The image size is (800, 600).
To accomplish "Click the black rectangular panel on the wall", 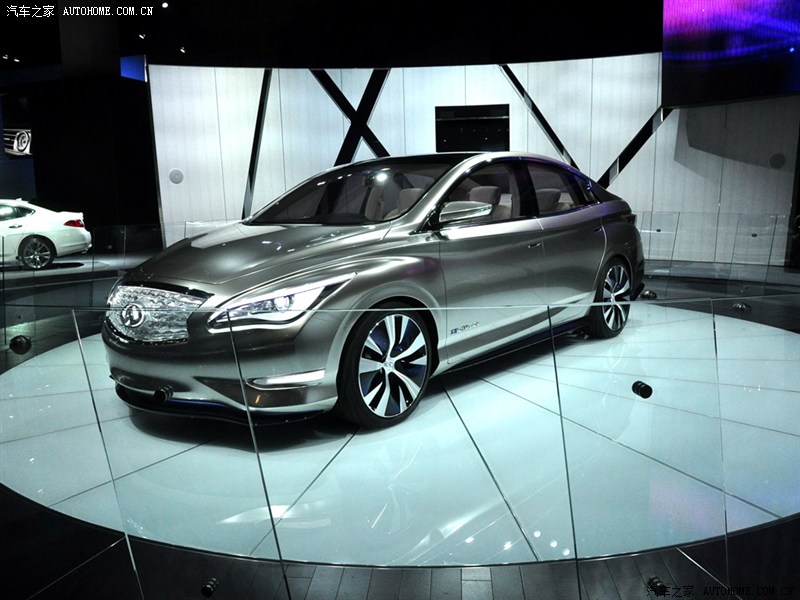I will point(471,128).
